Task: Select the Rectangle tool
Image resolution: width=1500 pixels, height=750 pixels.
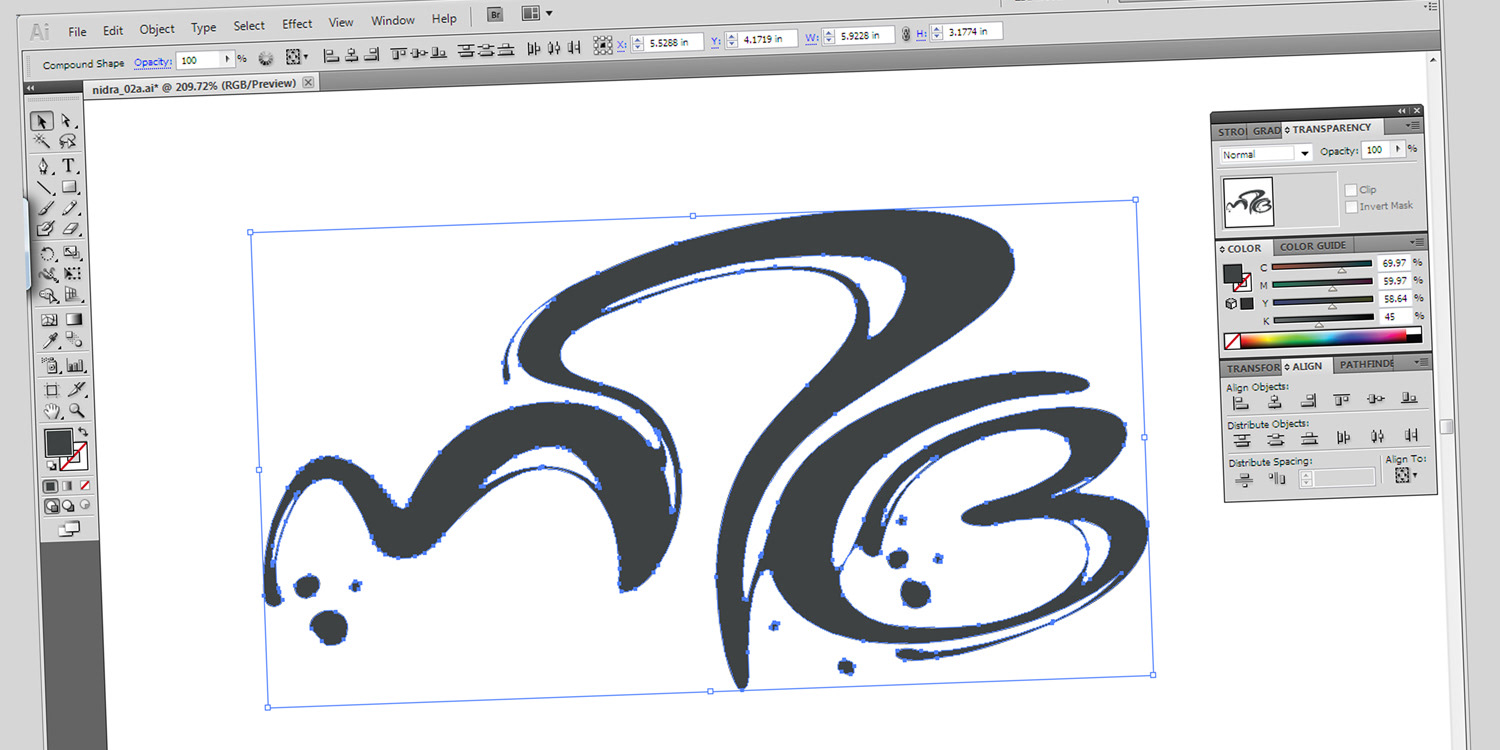Action: 70,187
